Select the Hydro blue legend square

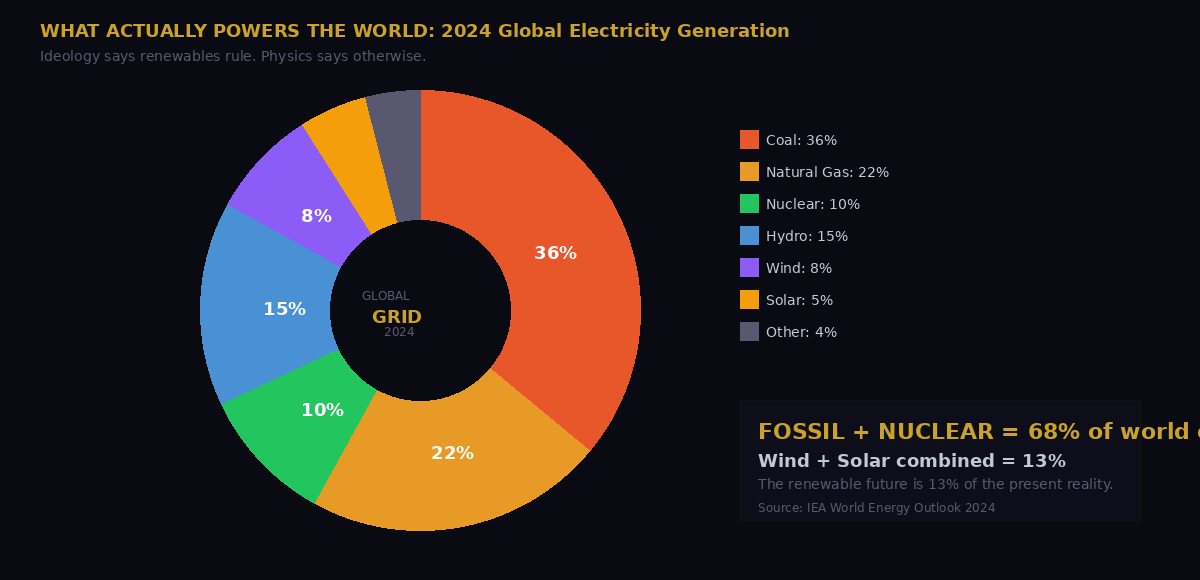click(x=746, y=236)
